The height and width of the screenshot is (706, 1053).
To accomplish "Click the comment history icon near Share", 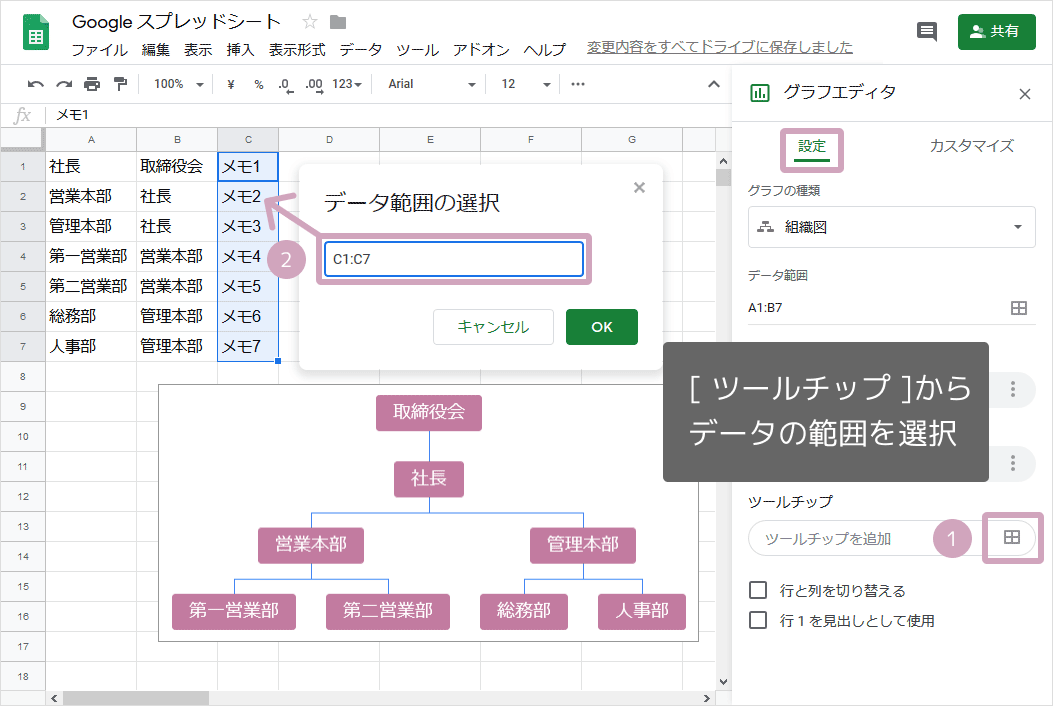I will click(926, 31).
